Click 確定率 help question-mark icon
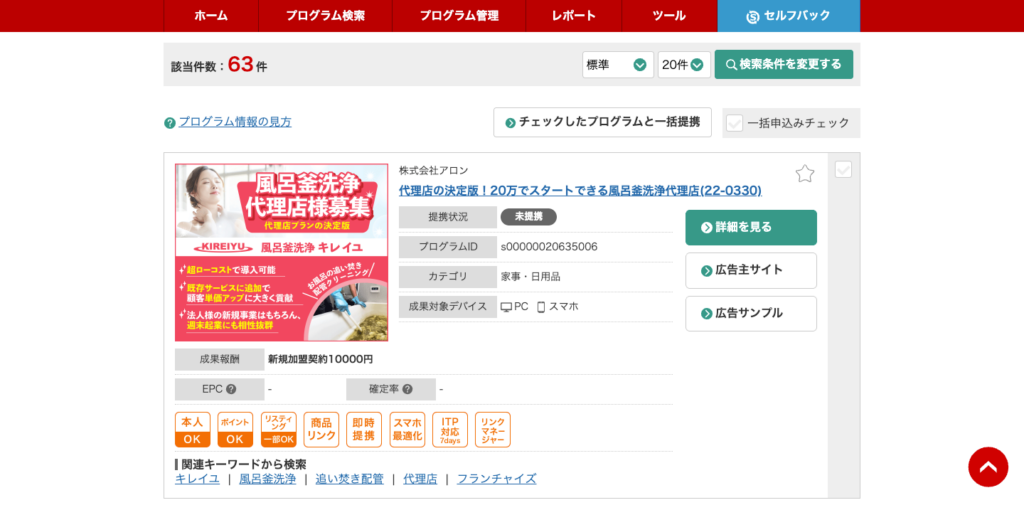 point(408,389)
